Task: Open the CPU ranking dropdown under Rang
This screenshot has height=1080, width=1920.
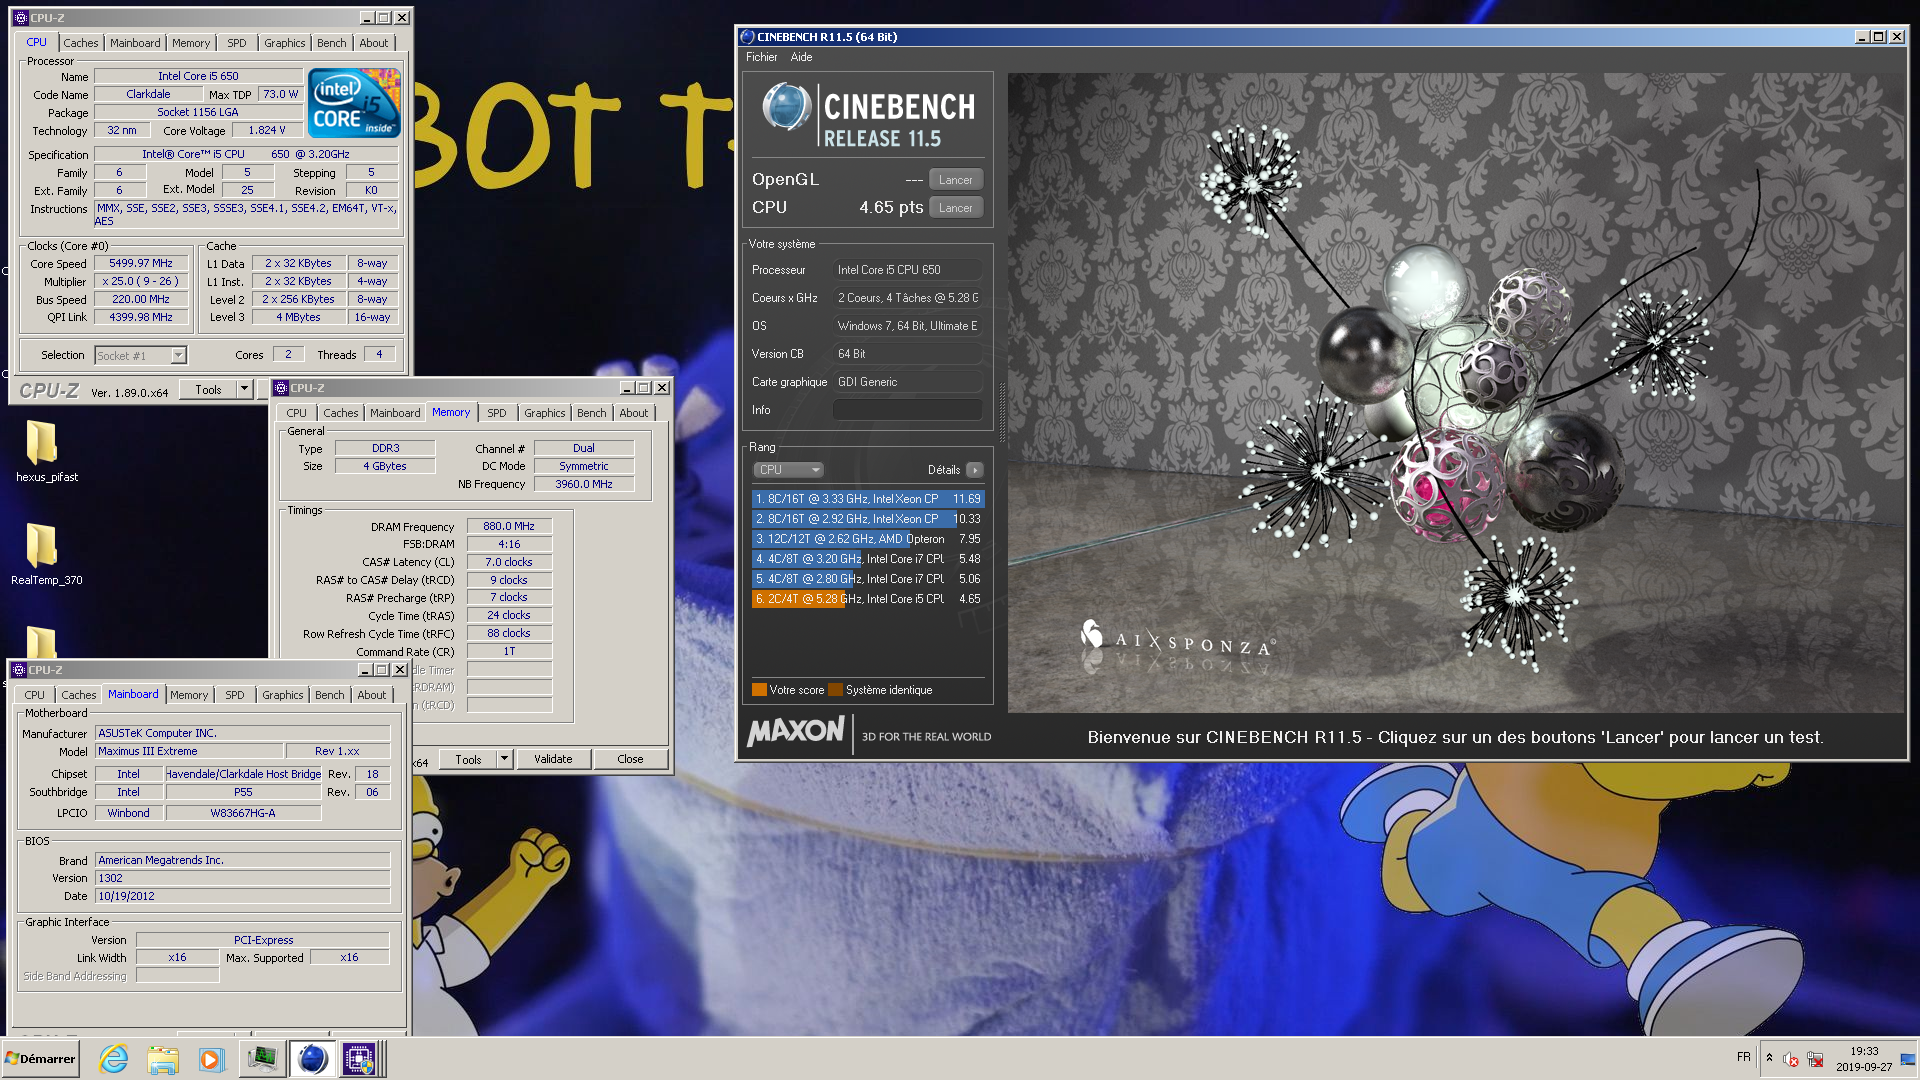Action: click(x=788, y=470)
